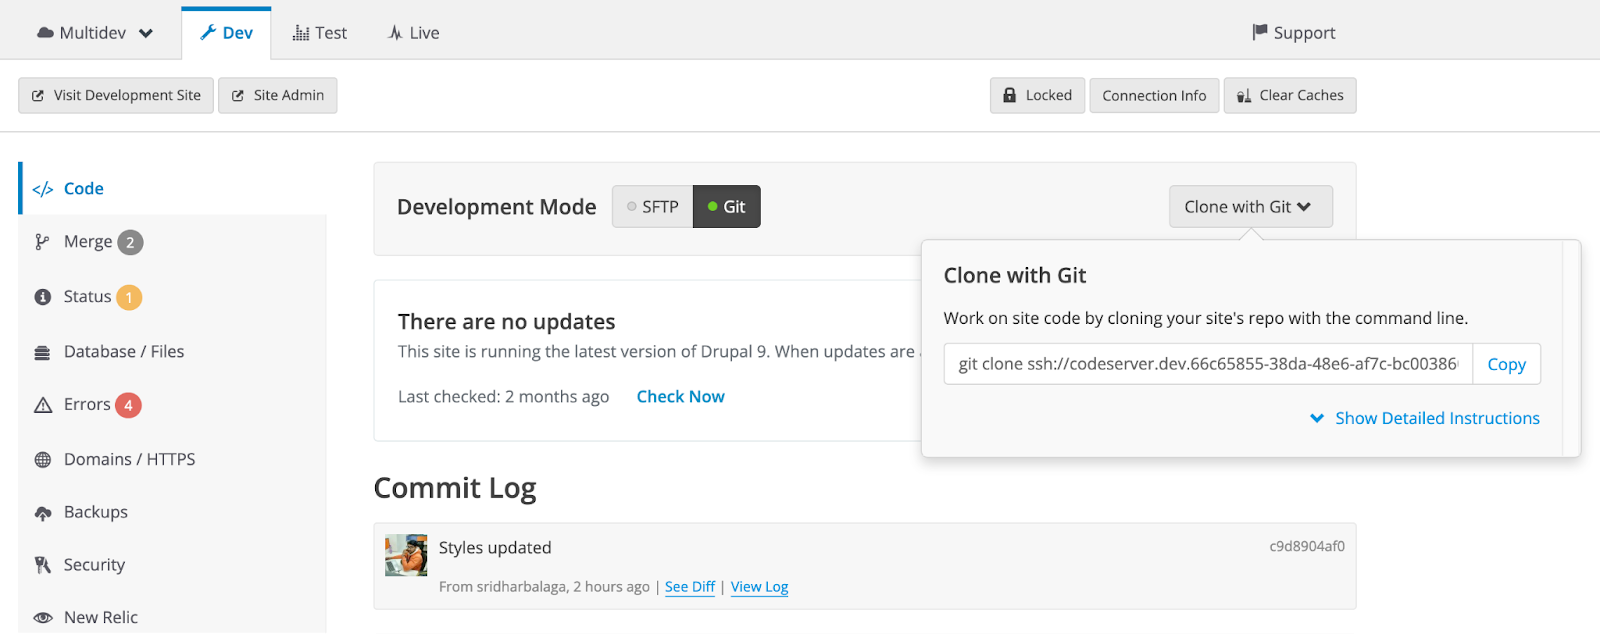
Task: Switch to the Dev environment tab
Action: point(226,33)
